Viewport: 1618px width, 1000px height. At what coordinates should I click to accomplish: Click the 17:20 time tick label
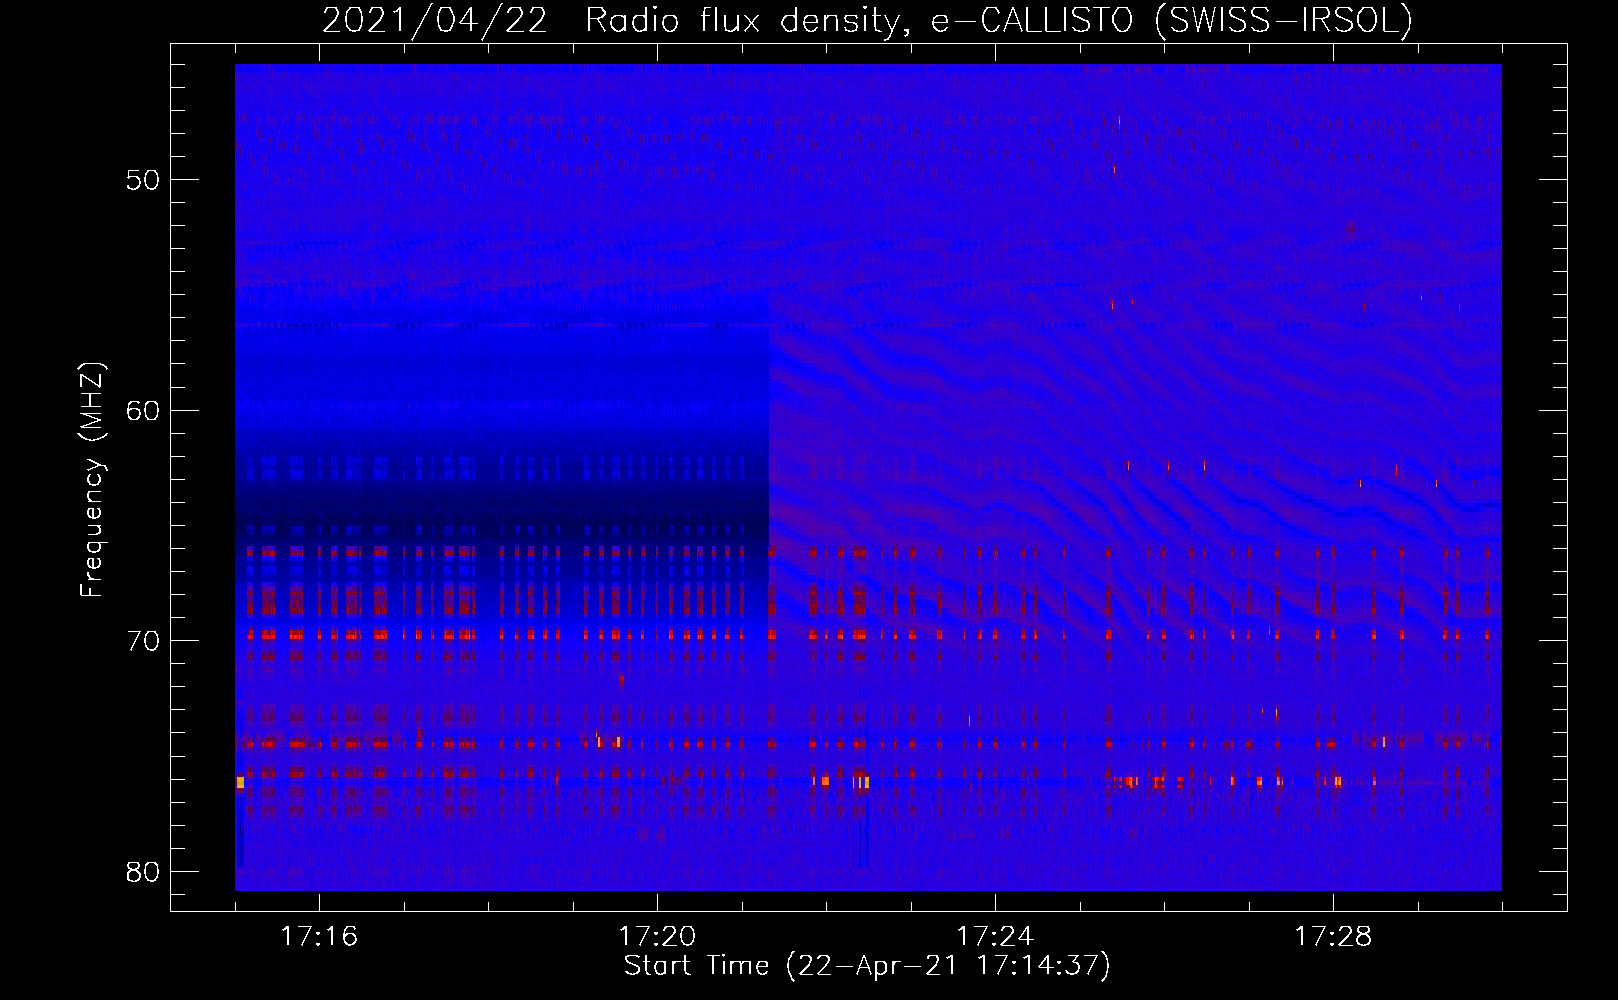click(657, 936)
